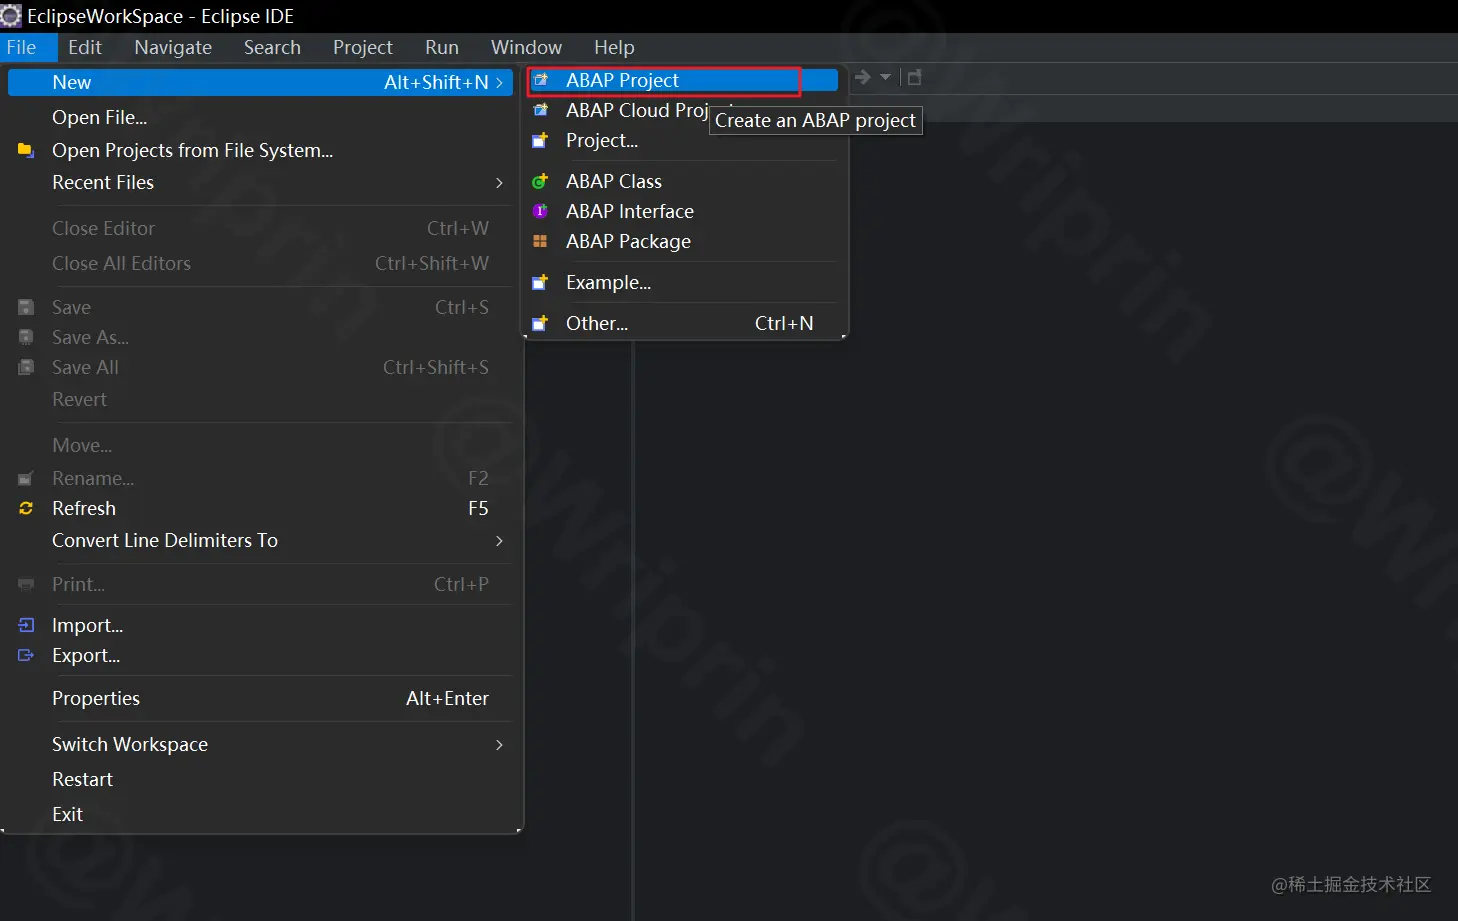Click the Save All disks icon
The width and height of the screenshot is (1458, 921).
[x=26, y=367]
